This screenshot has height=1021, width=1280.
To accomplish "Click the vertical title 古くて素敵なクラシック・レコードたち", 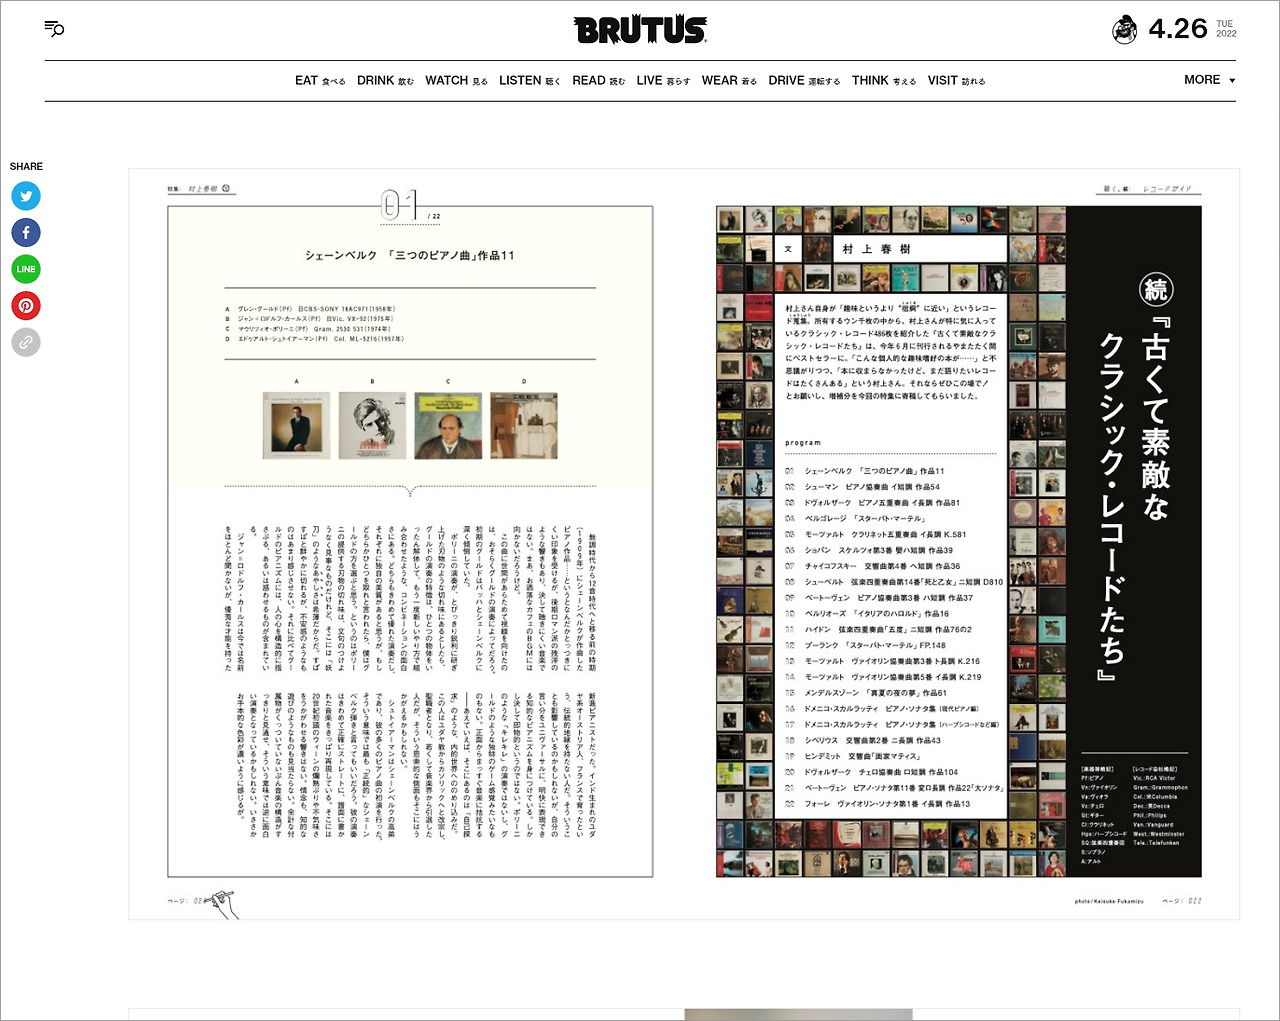I will click(1135, 498).
